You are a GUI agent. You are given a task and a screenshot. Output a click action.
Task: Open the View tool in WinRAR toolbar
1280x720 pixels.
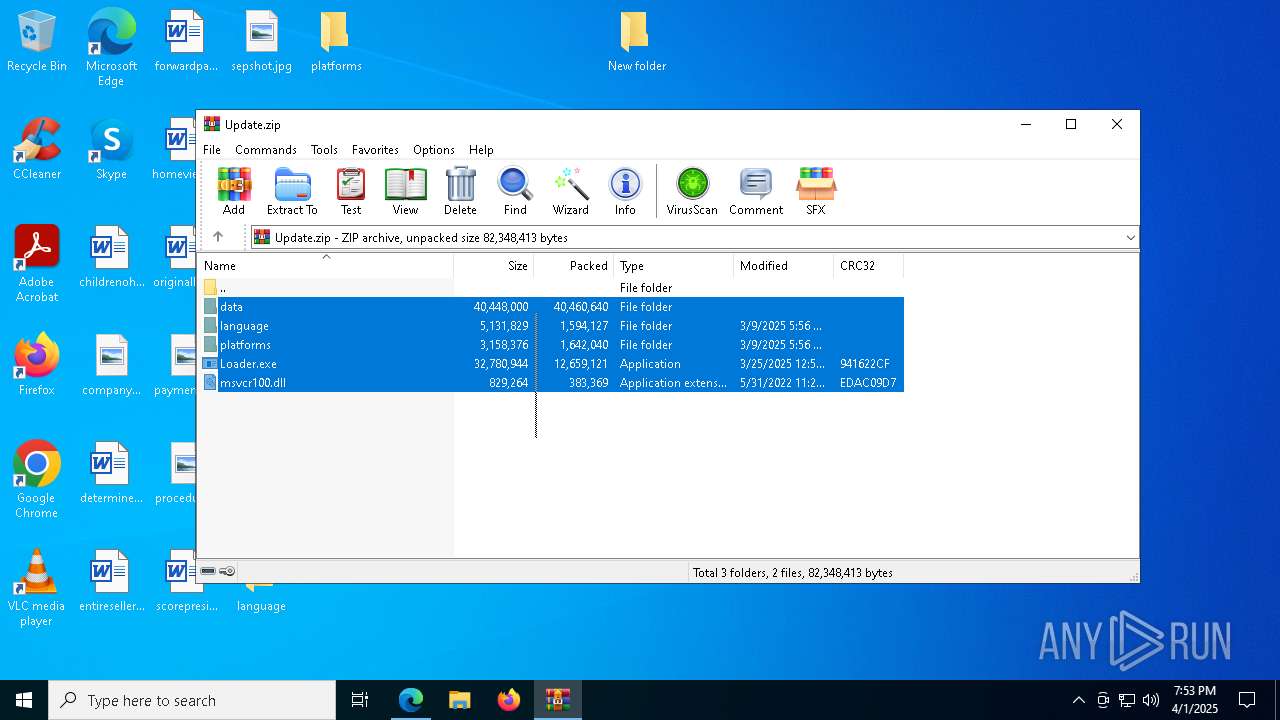coord(405,191)
